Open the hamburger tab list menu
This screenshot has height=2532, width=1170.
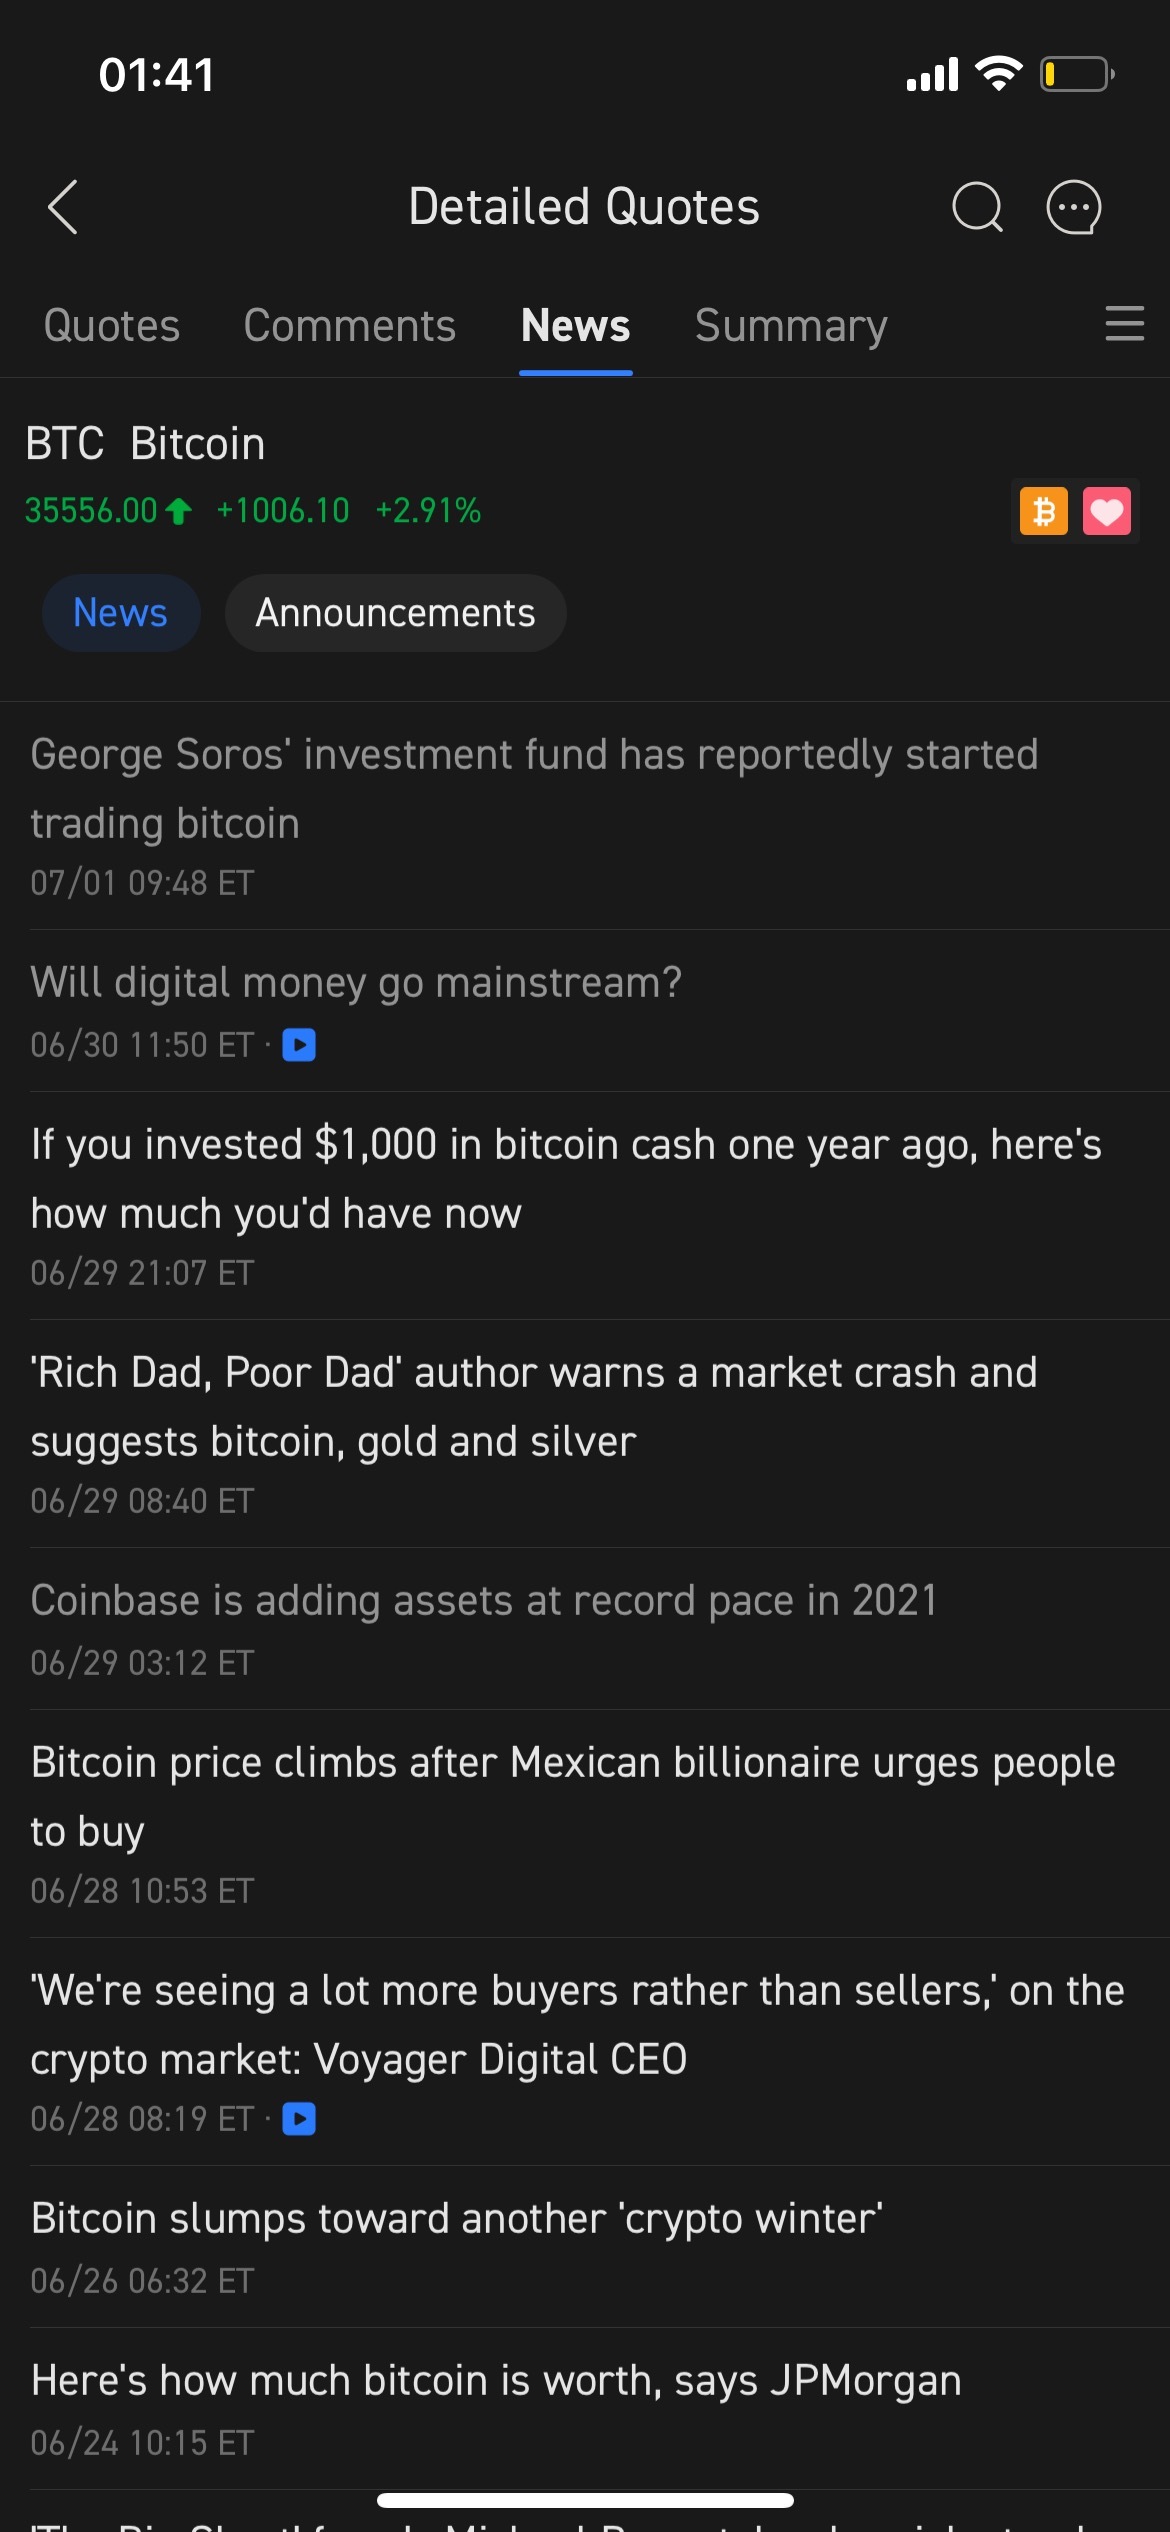pyautogui.click(x=1124, y=324)
